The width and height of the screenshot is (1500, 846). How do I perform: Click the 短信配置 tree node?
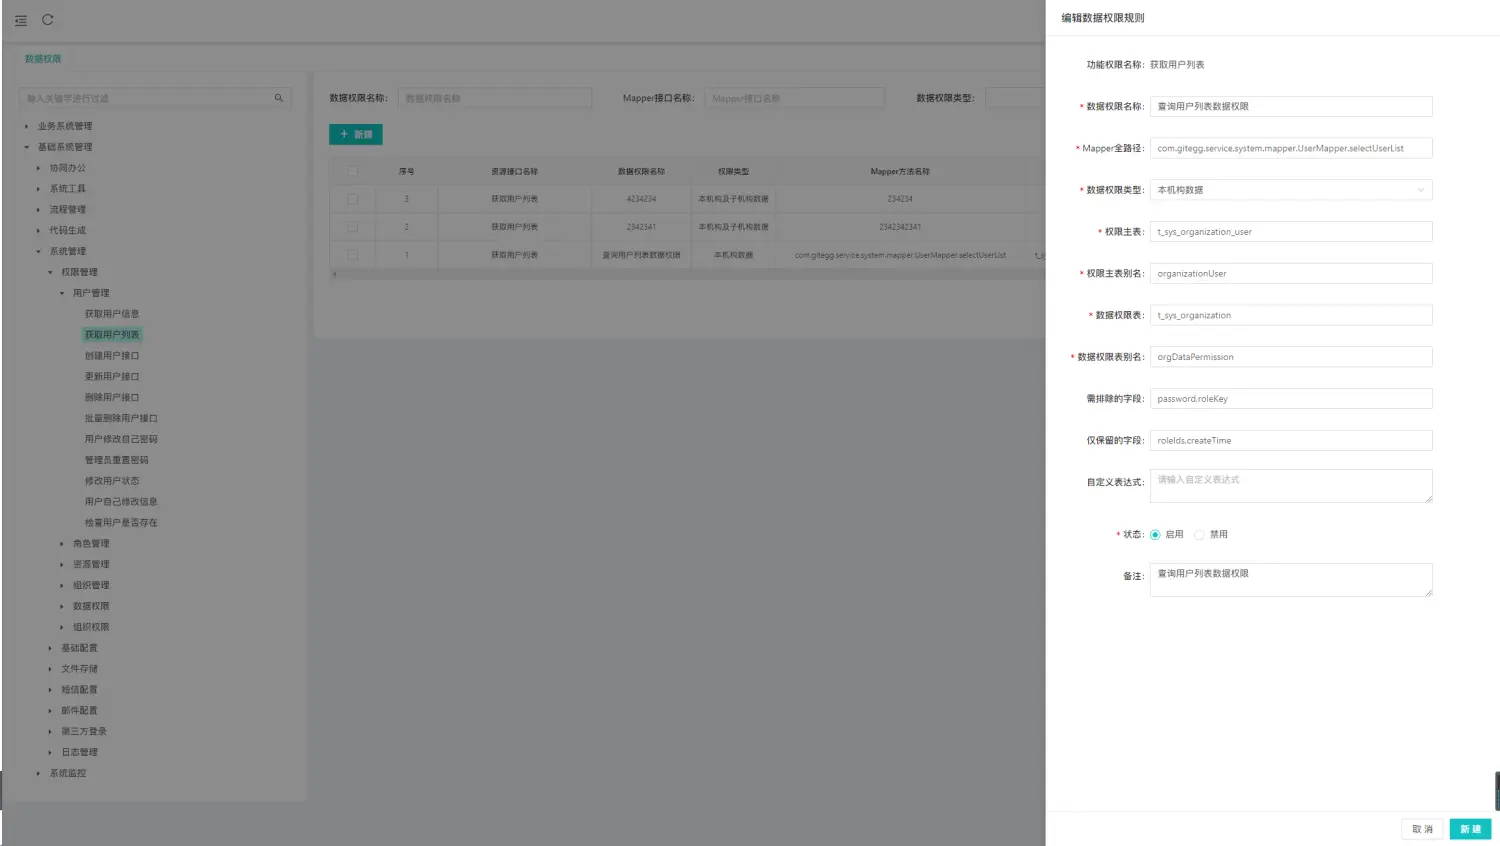pyautogui.click(x=79, y=690)
